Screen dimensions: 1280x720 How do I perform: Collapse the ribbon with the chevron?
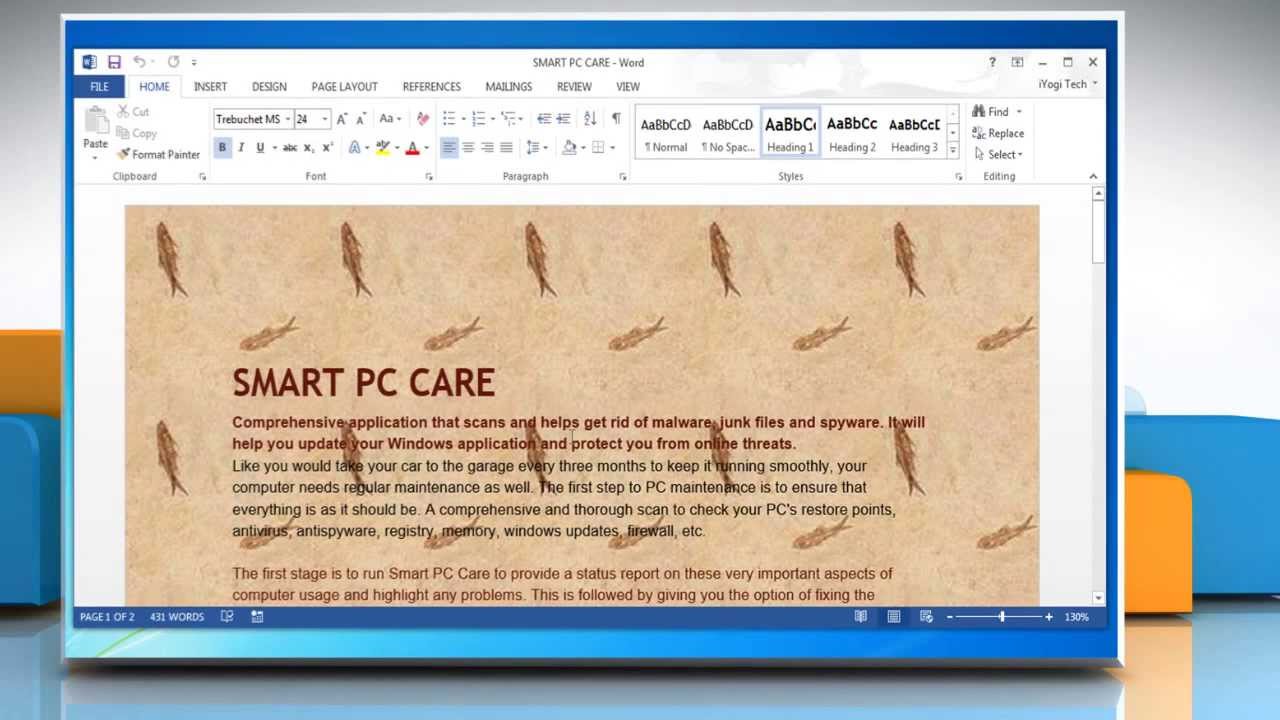(x=1093, y=176)
